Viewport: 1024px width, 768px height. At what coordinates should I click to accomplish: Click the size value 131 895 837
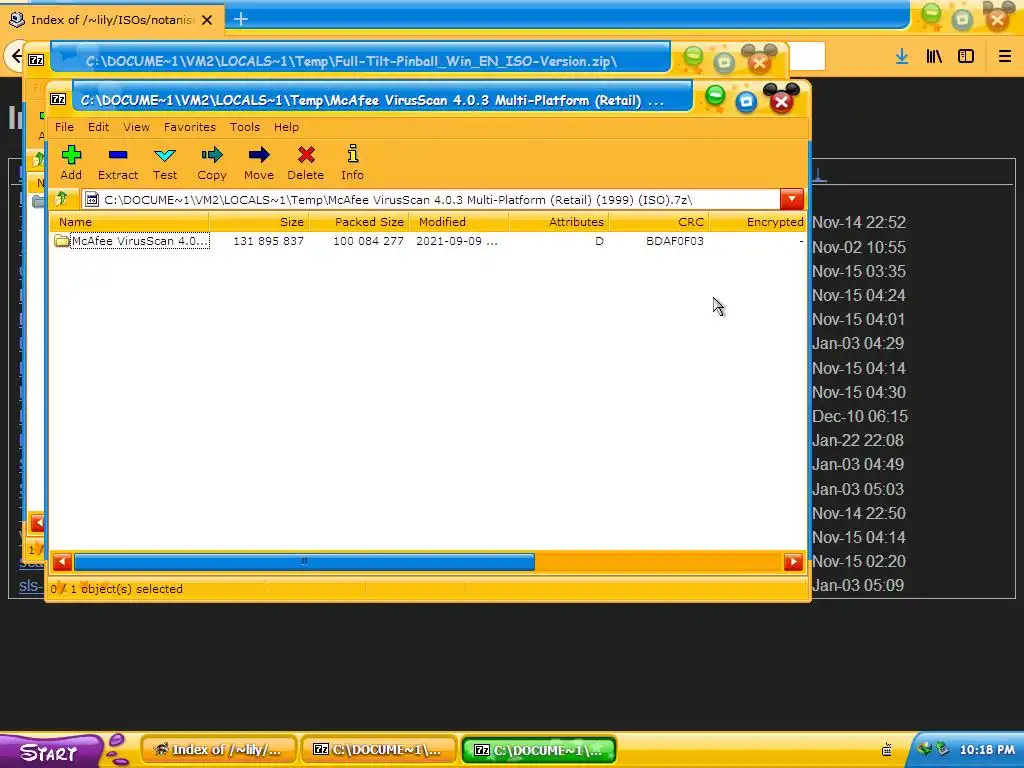[x=268, y=241]
